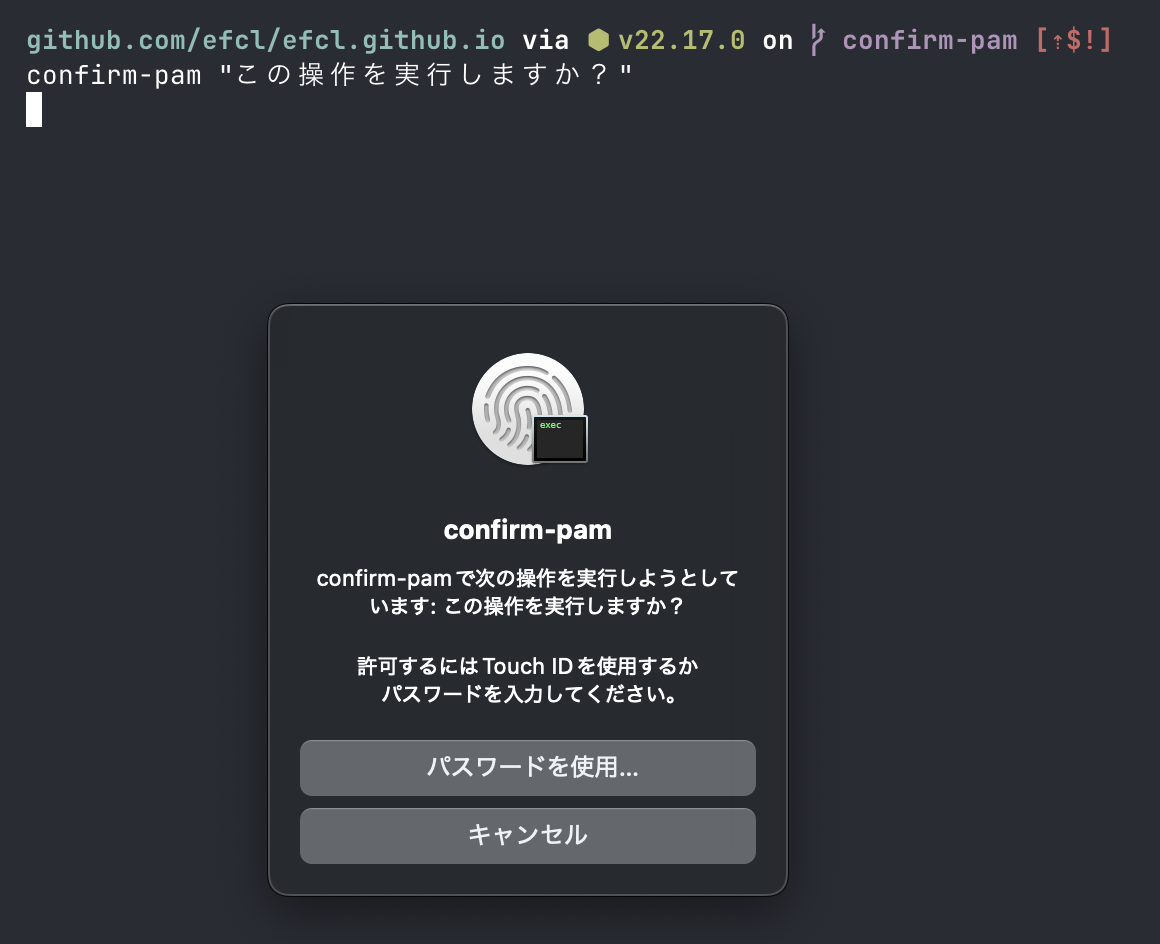Screen dimensions: 1160x944
Task: Click the git branch symbol in prompt
Action: pyautogui.click(x=818, y=41)
